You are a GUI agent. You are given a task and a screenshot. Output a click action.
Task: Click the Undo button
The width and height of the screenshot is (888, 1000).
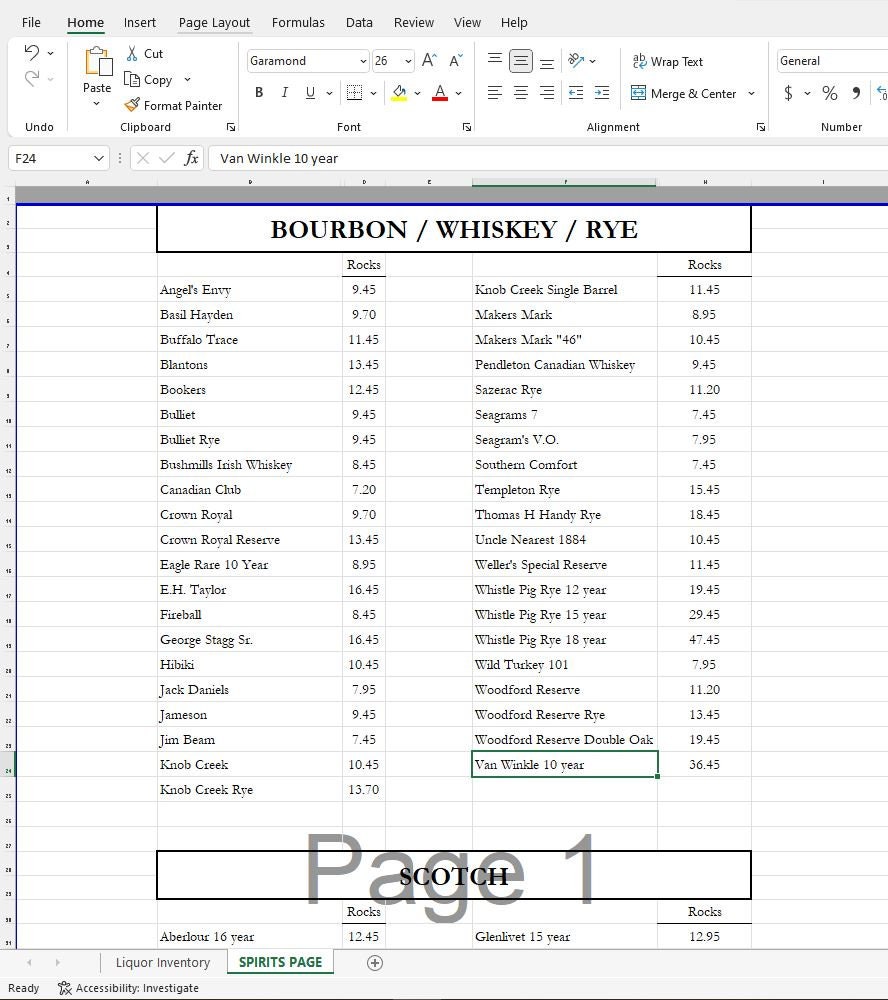pos(32,52)
